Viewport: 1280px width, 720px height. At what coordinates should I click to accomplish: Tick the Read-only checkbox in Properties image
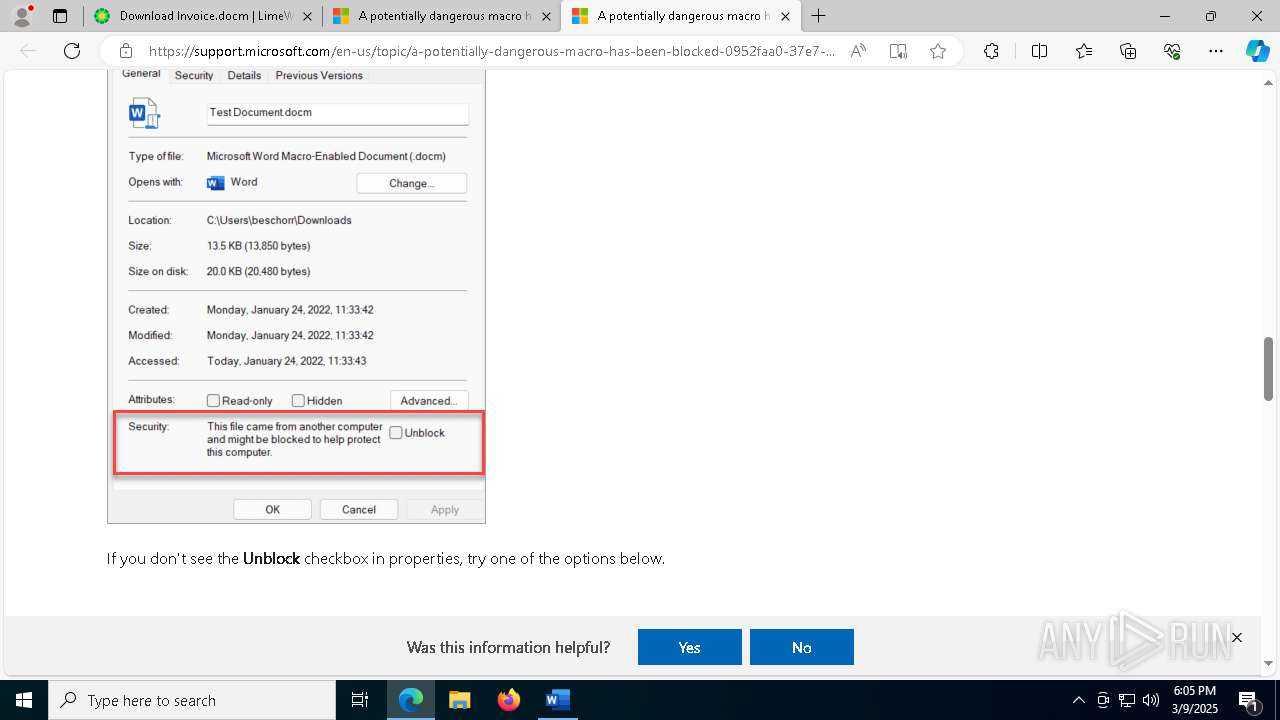click(x=213, y=401)
